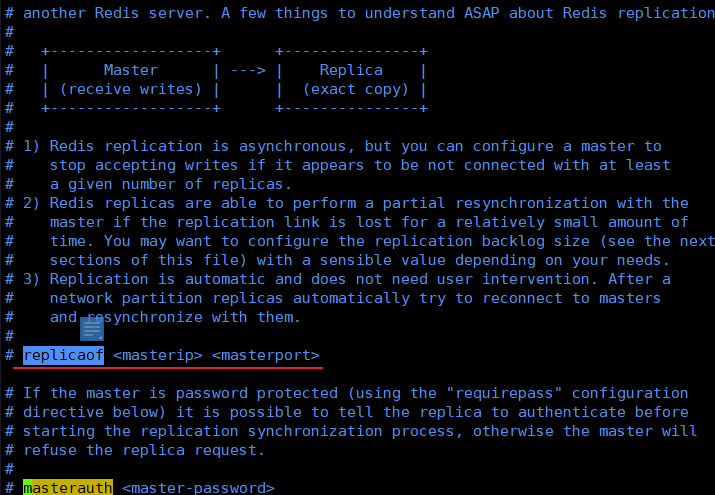Screen dimensions: 715x495
Task: Click the small document icon above replicaof
Action: (x=92, y=329)
